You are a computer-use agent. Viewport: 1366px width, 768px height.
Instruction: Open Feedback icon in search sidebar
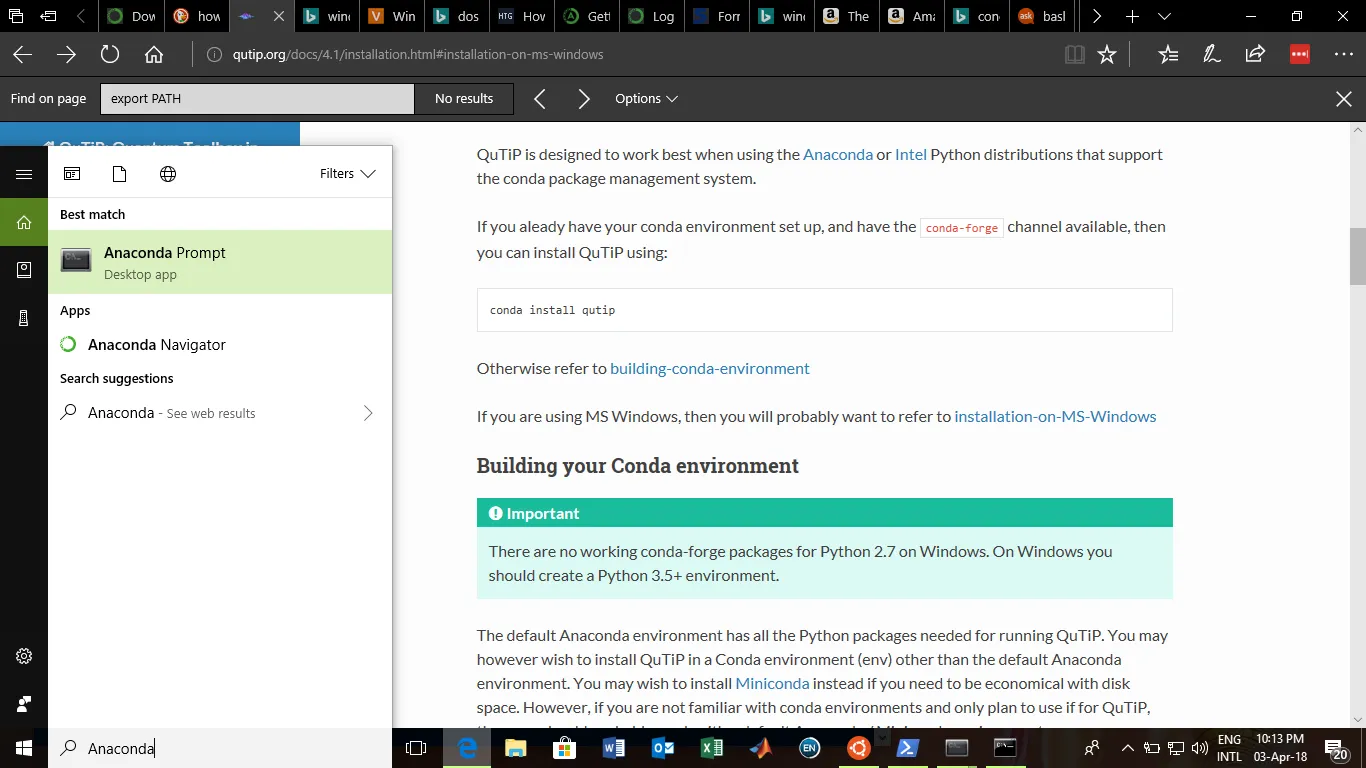pos(24,705)
